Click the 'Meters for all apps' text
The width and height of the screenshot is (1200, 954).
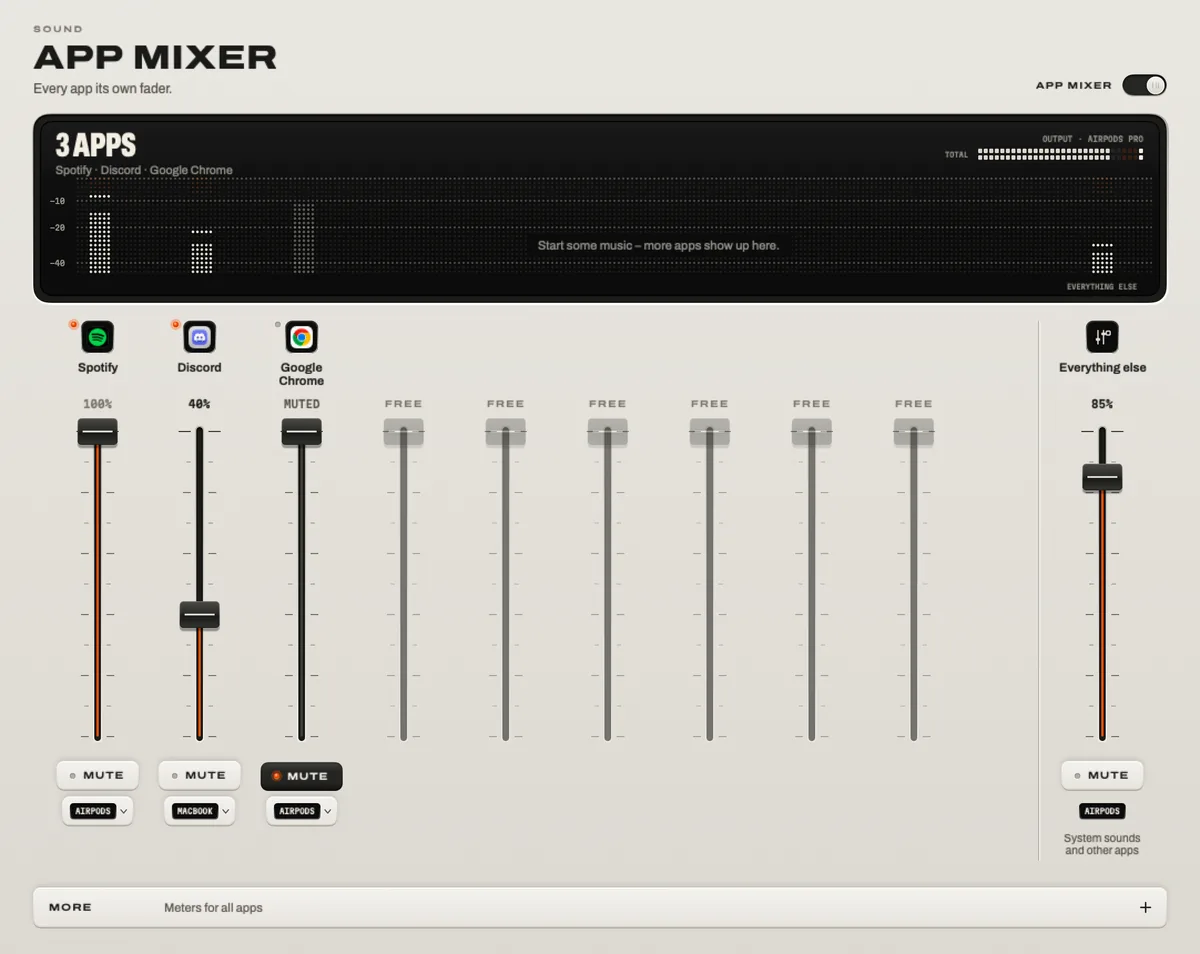213,908
